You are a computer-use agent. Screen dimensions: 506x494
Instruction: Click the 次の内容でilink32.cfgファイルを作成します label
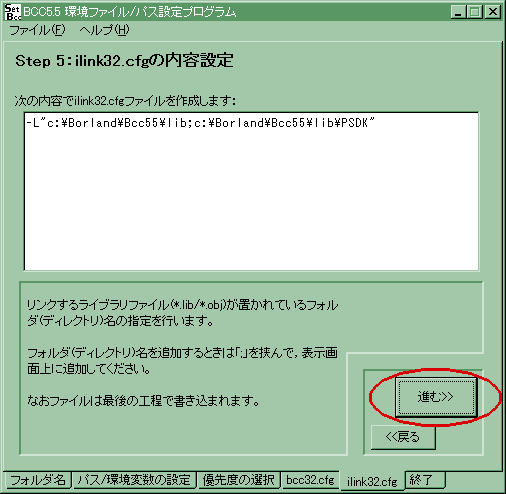(x=125, y=100)
